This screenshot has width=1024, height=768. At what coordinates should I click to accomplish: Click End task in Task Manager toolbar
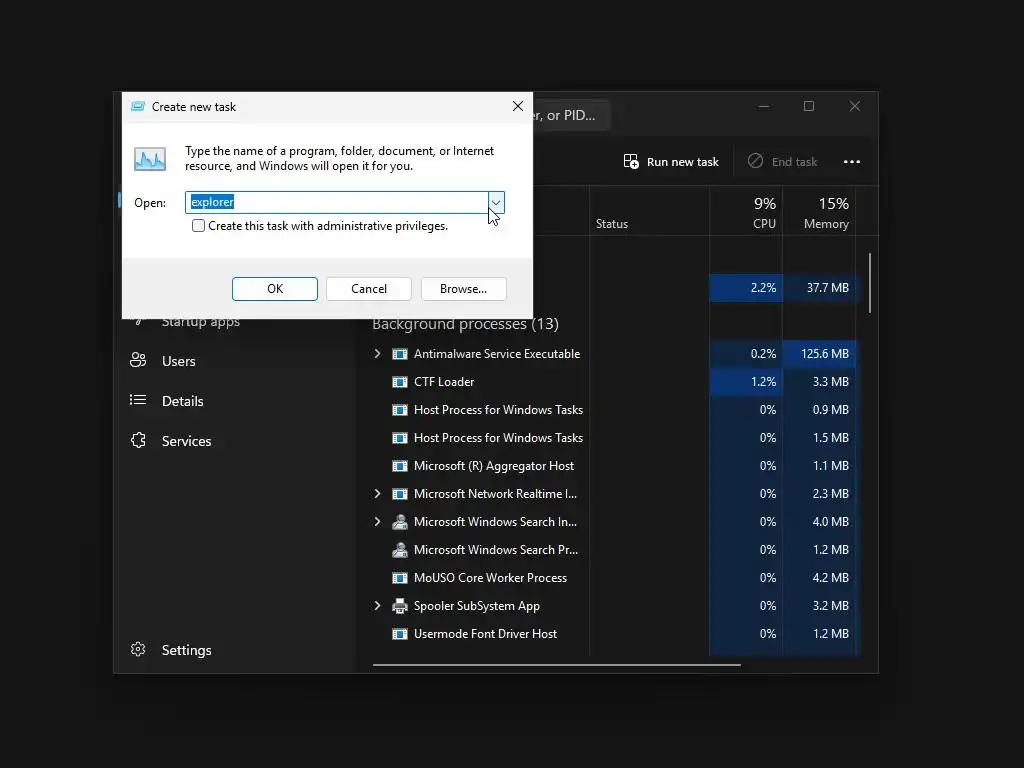(782, 161)
